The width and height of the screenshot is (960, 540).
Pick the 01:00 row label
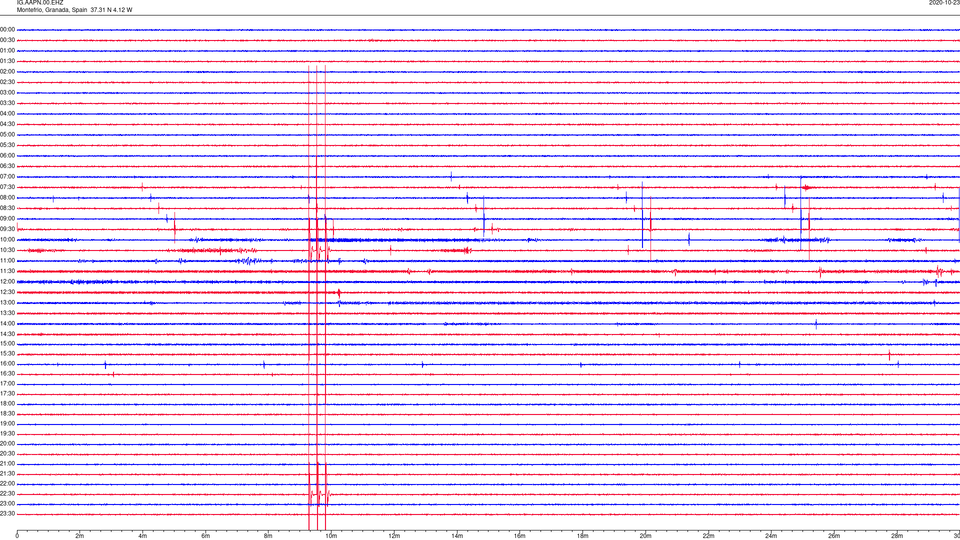pos(7,51)
